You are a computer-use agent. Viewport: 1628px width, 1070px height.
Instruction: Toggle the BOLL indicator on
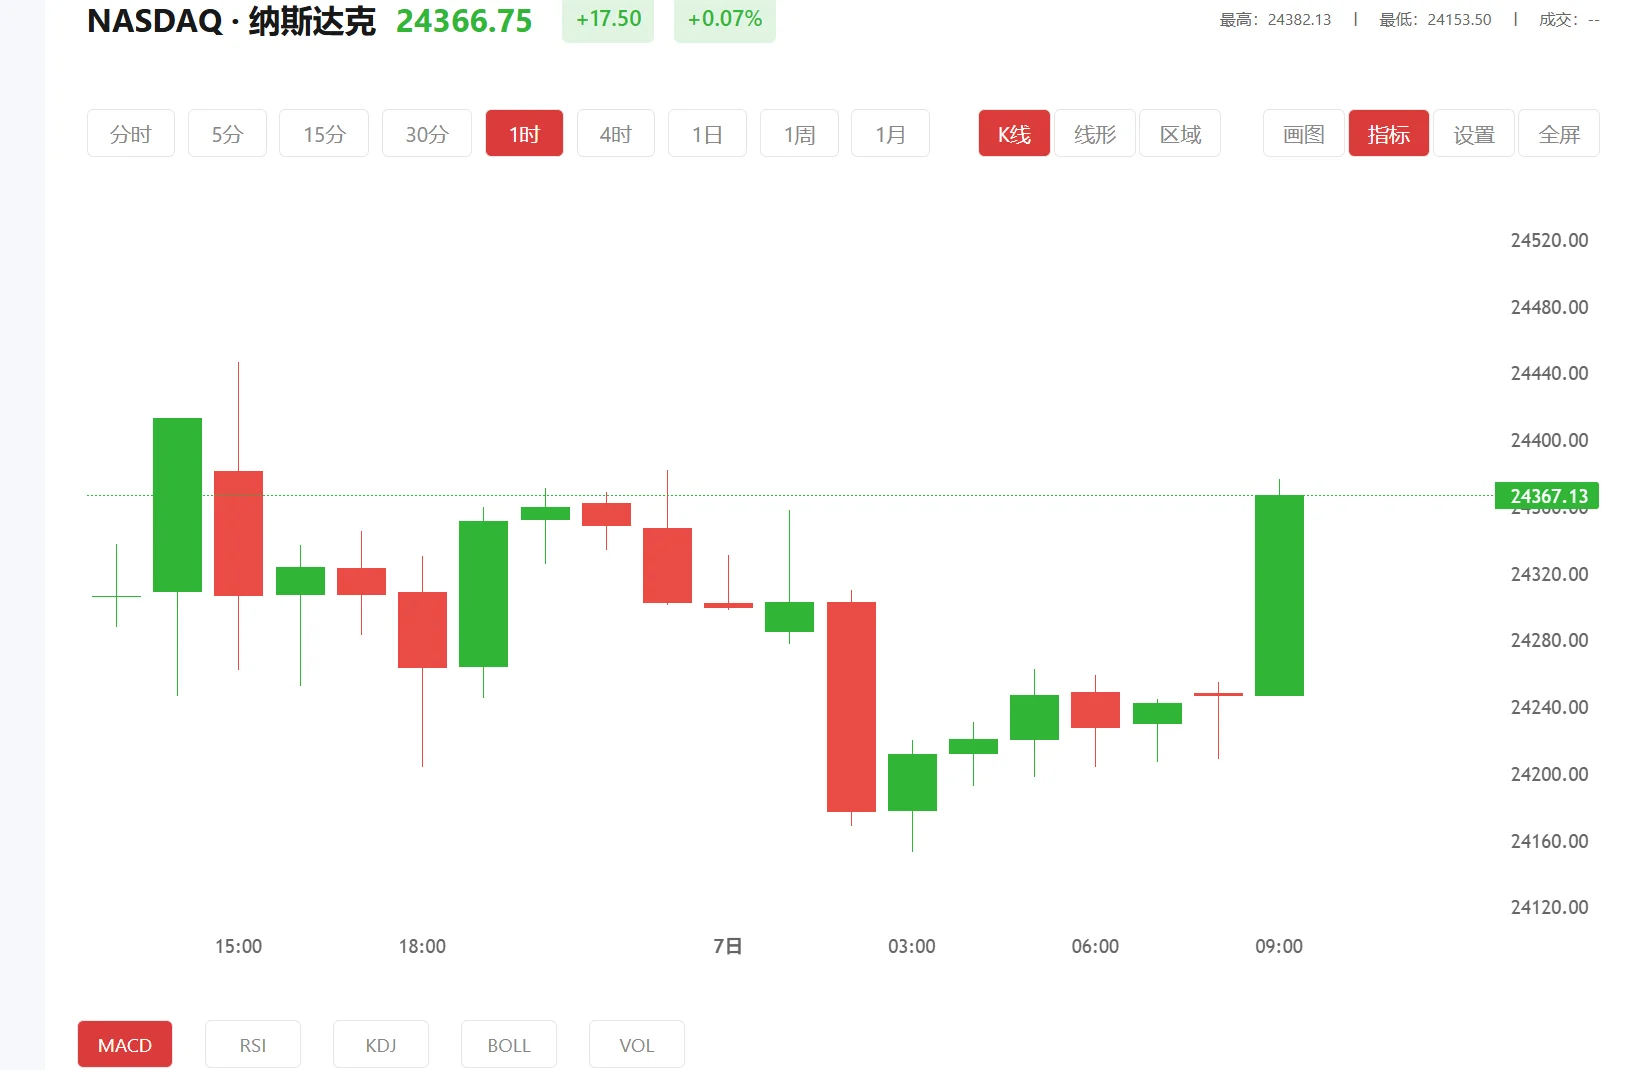point(508,1044)
